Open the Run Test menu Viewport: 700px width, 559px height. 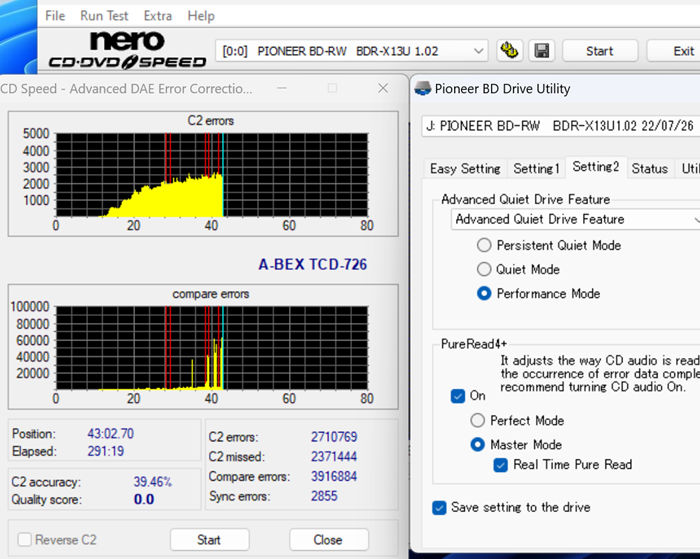pos(104,16)
